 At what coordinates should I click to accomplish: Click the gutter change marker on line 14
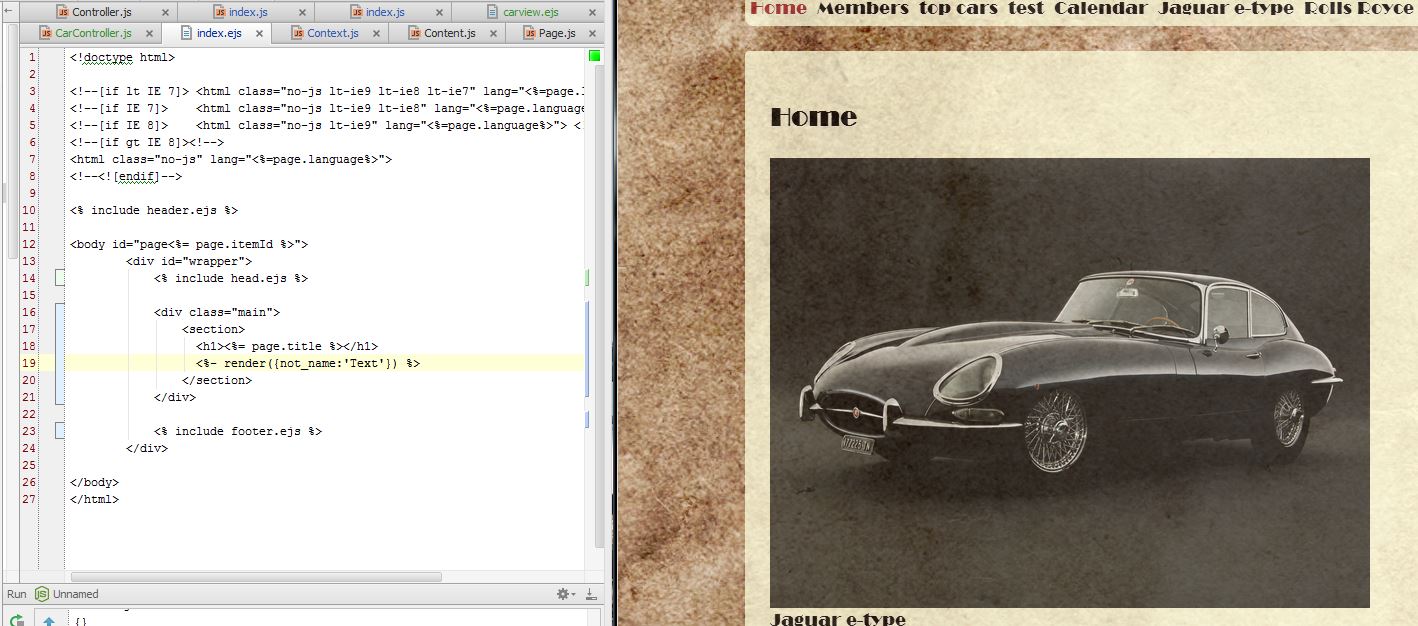point(60,278)
